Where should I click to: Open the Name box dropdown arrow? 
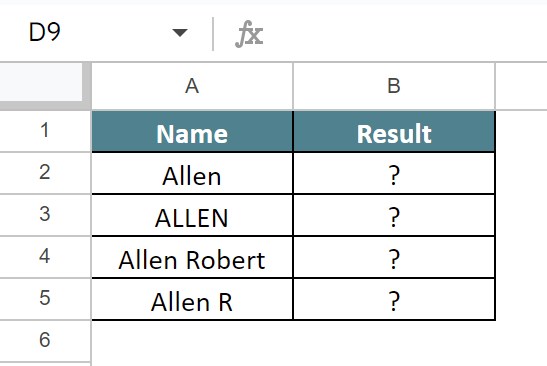click(x=180, y=33)
